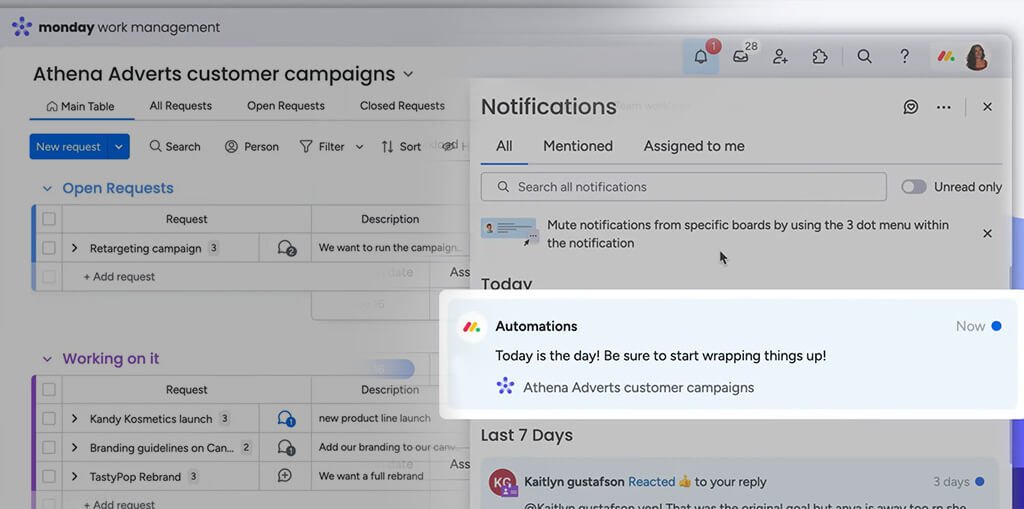Click the Athena Adverts board icon in notification
The width and height of the screenshot is (1024, 509).
505,387
